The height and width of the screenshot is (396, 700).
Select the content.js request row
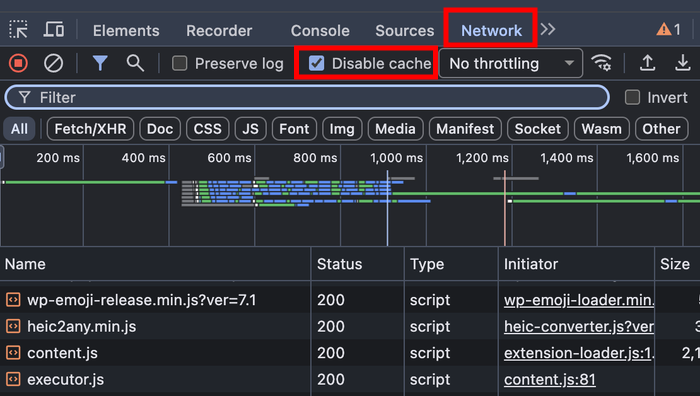(x=350, y=353)
